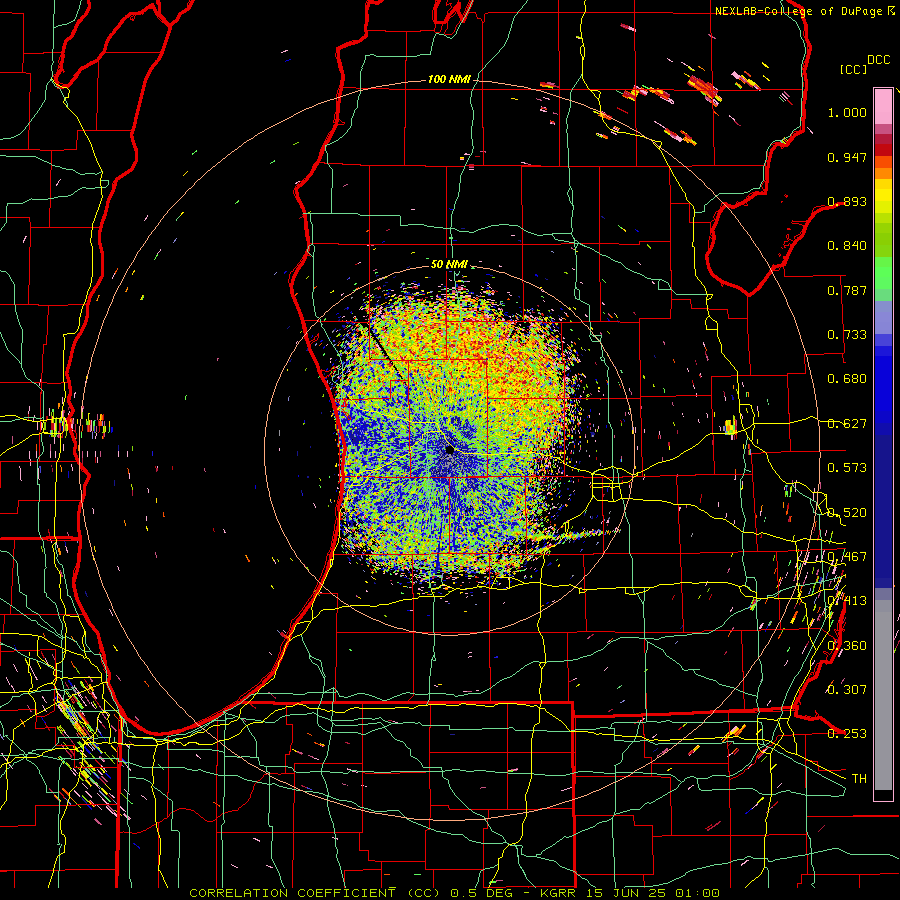Click the 0.893 legend value

(847, 201)
